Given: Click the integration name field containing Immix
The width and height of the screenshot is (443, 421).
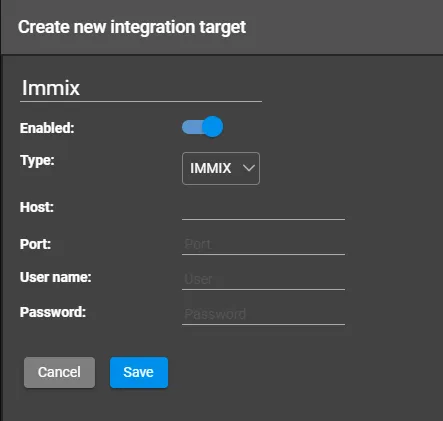Looking at the screenshot, I should point(141,88).
